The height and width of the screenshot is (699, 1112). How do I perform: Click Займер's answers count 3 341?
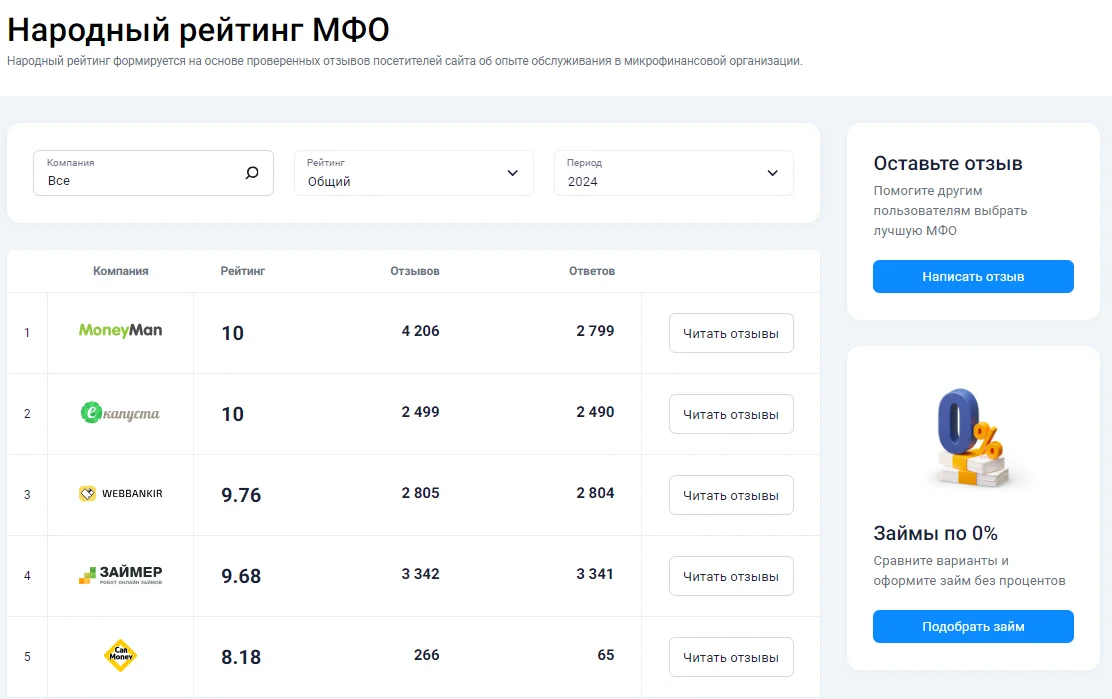595,574
